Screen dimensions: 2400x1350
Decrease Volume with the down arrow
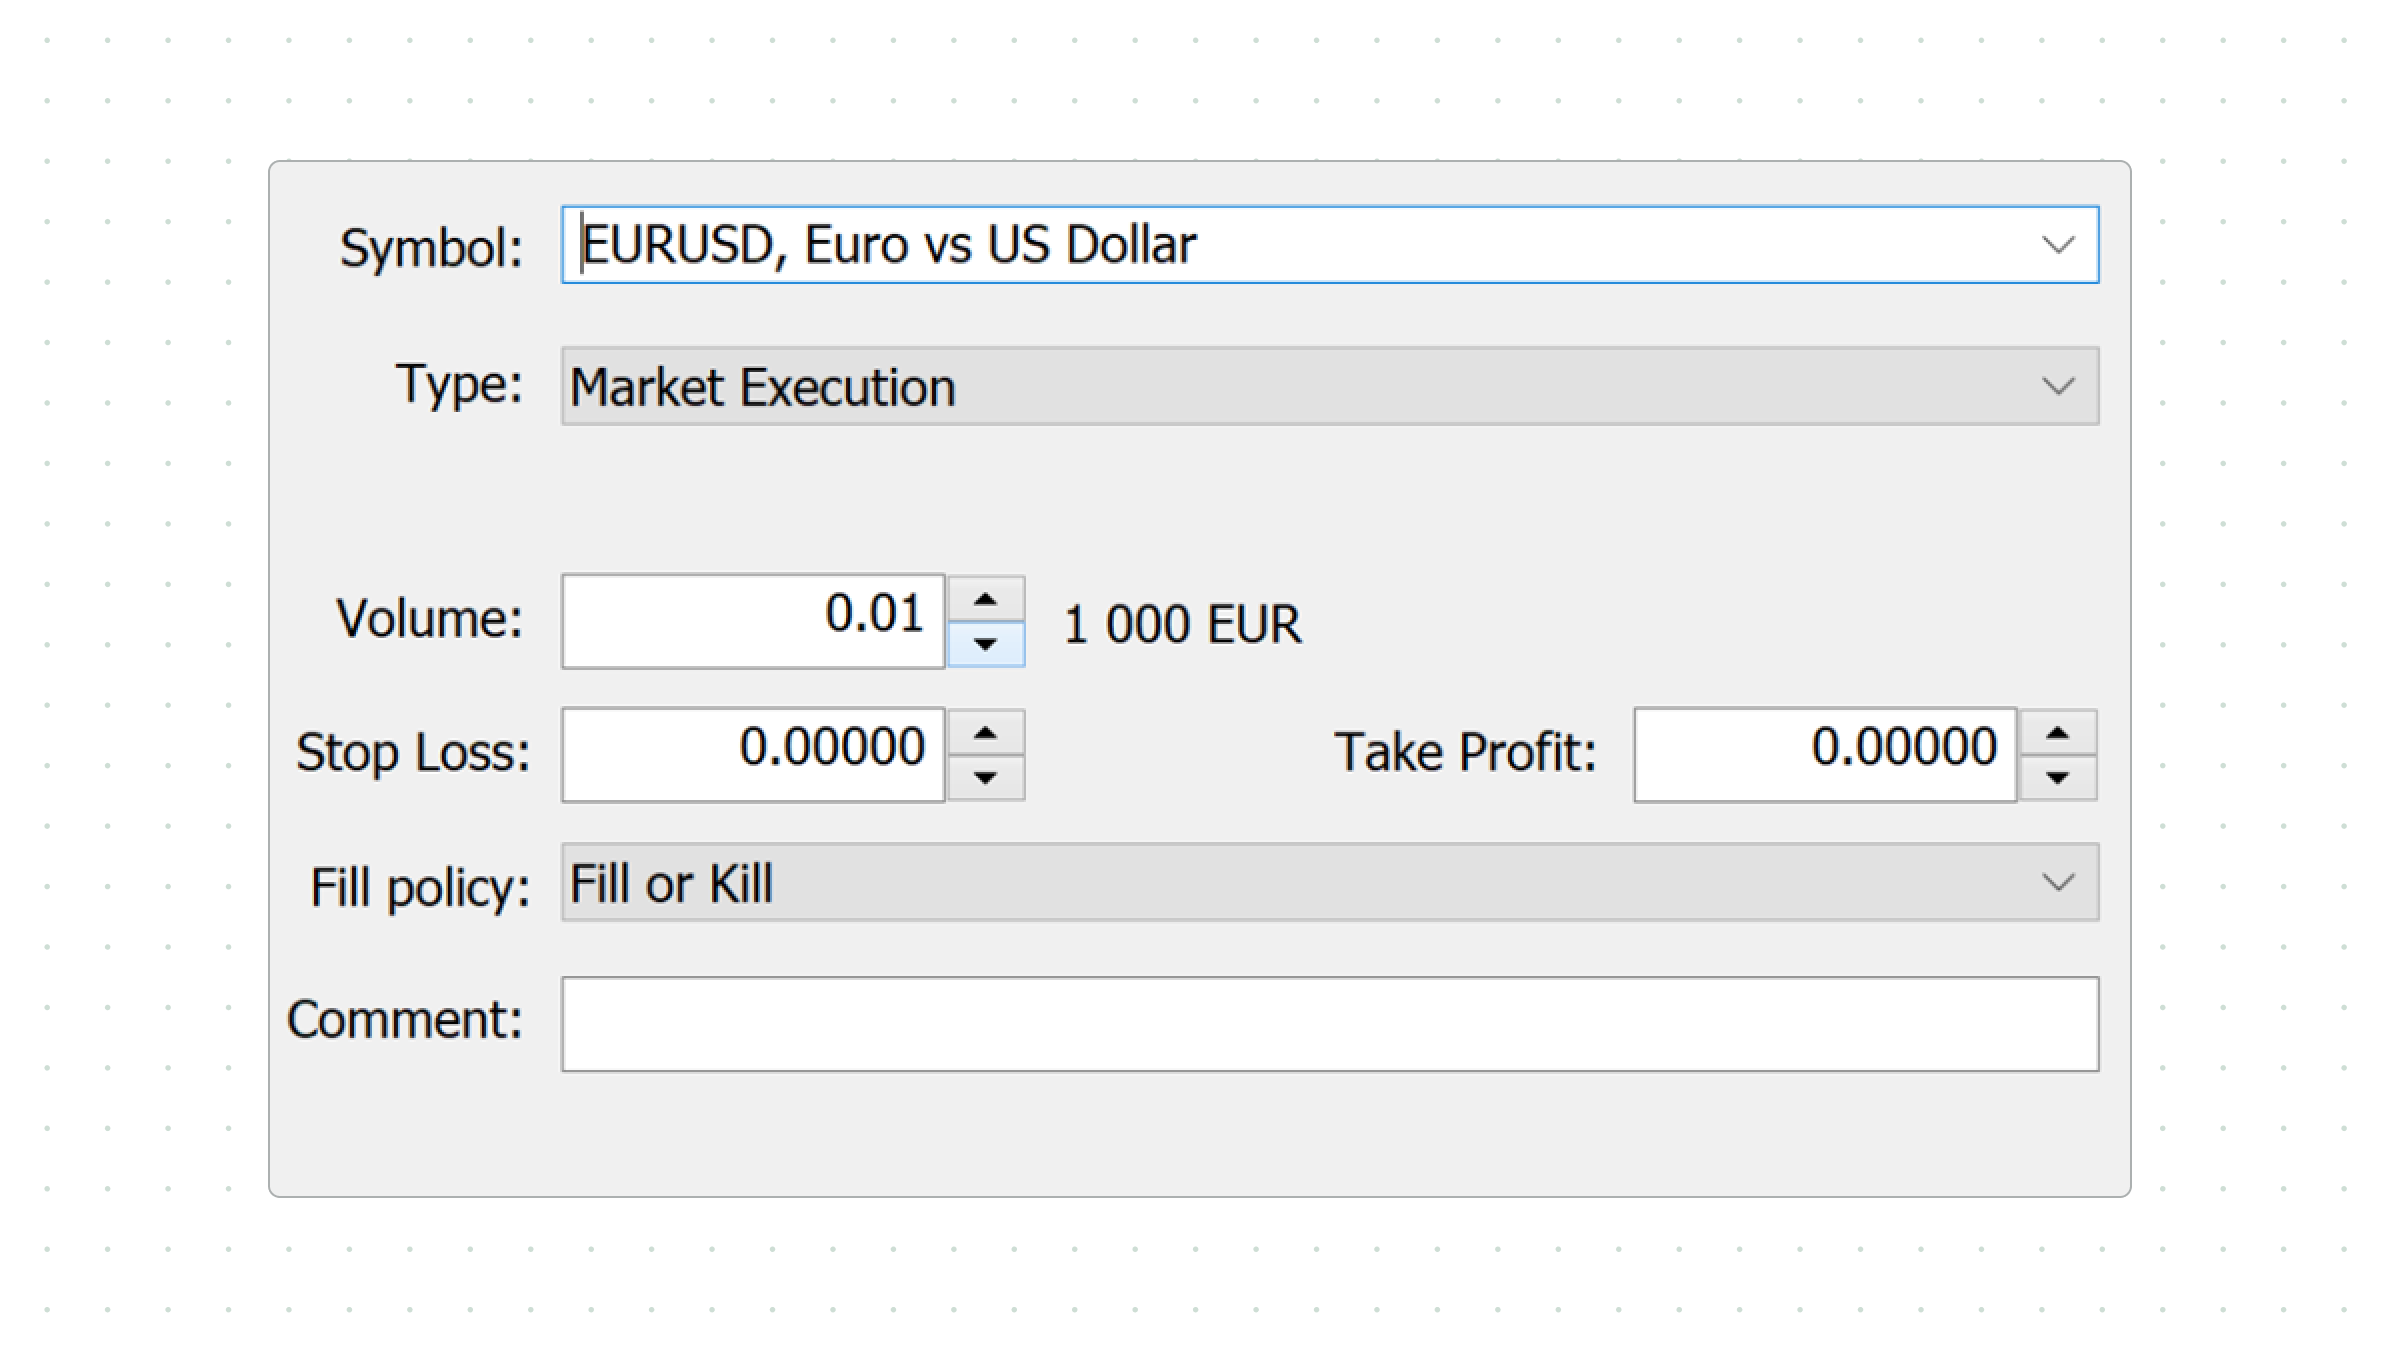point(985,644)
